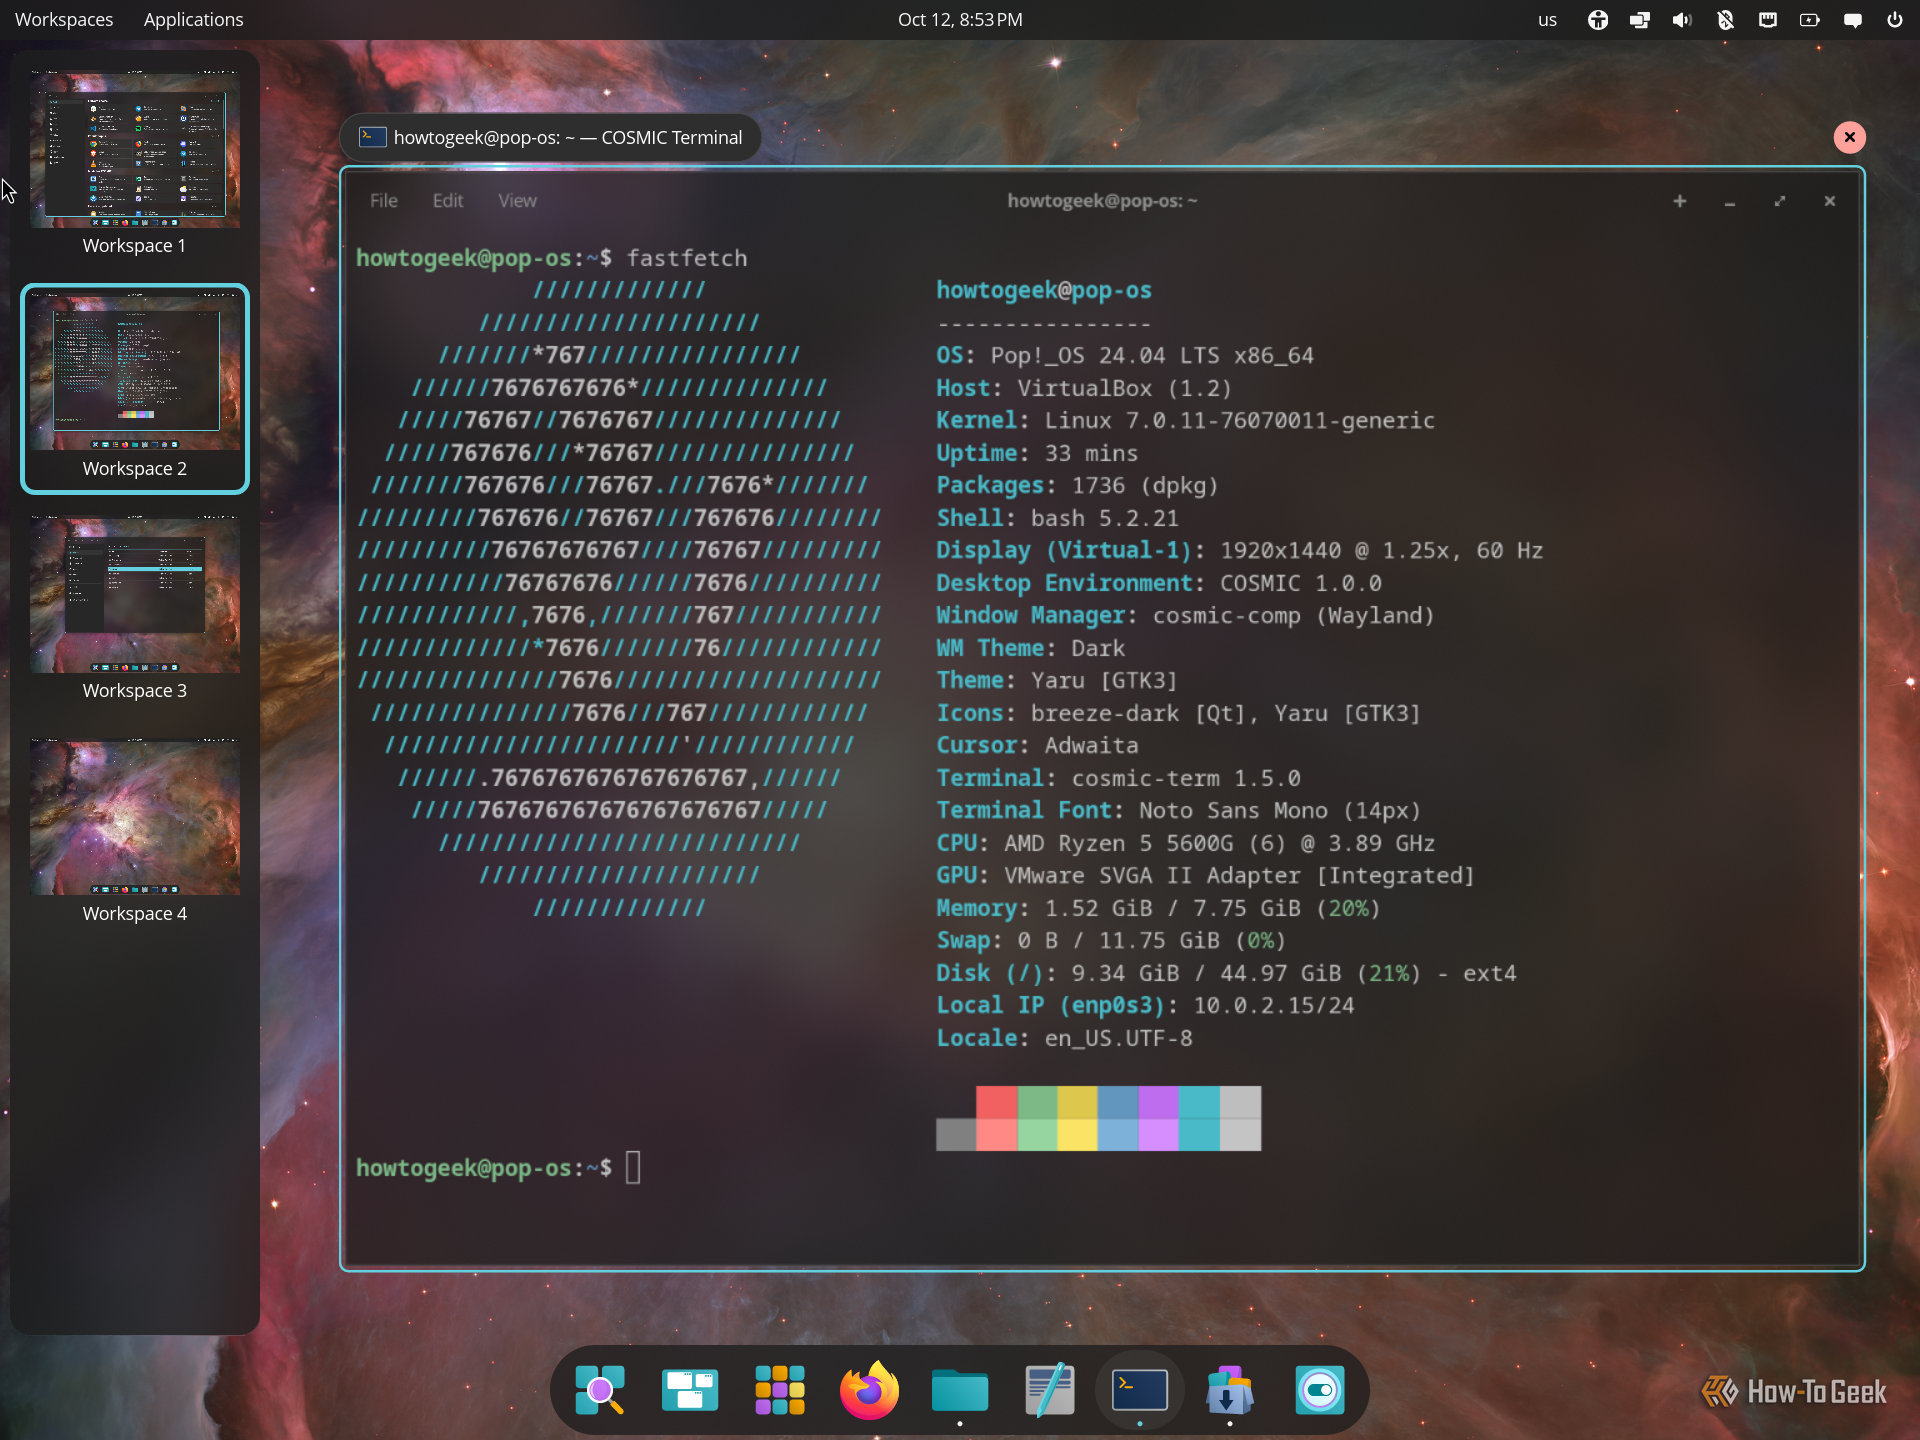The height and width of the screenshot is (1440, 1920).
Task: Open the notifications applet in top panel
Action: pos(1853,20)
